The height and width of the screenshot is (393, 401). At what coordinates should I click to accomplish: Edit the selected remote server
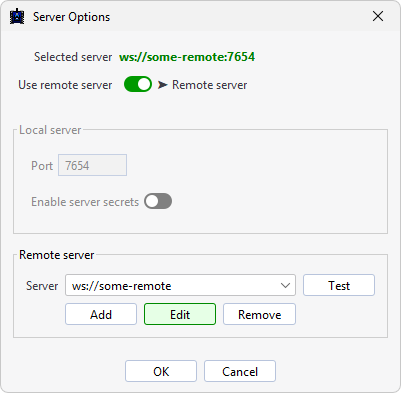[180, 314]
